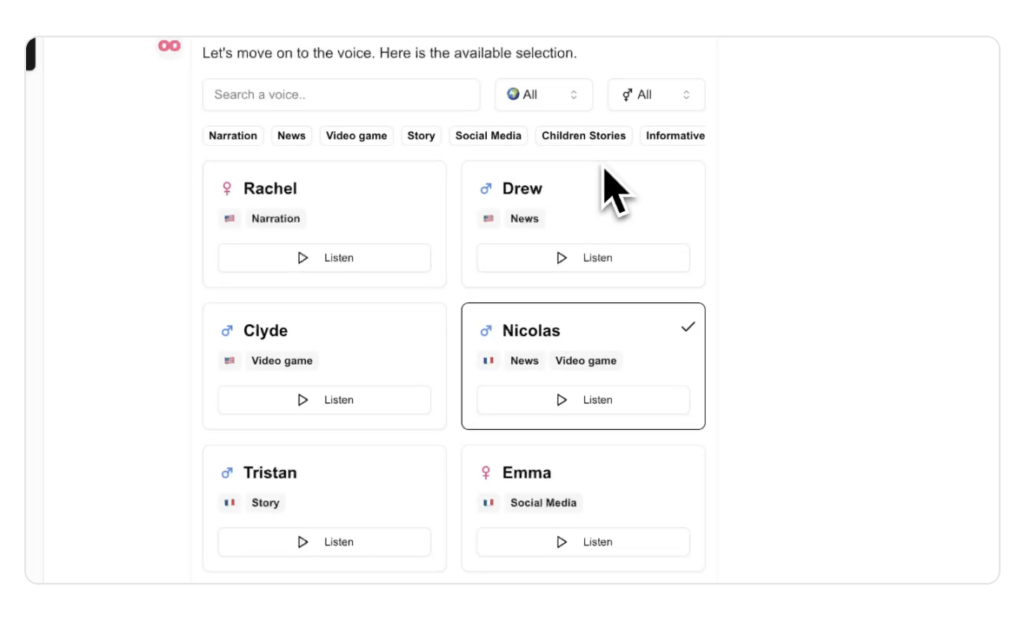Image resolution: width=1024 pixels, height=622 pixels.
Task: Click the play icon on Drew's card
Action: (x=561, y=258)
